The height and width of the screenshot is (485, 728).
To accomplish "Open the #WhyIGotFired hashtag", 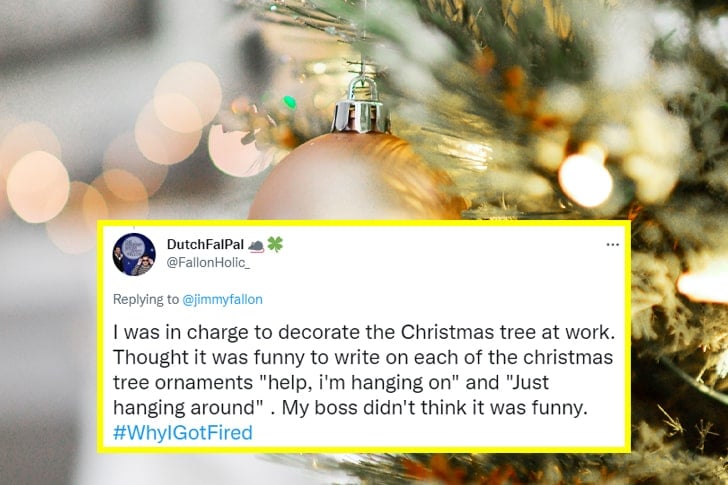I will tap(183, 432).
